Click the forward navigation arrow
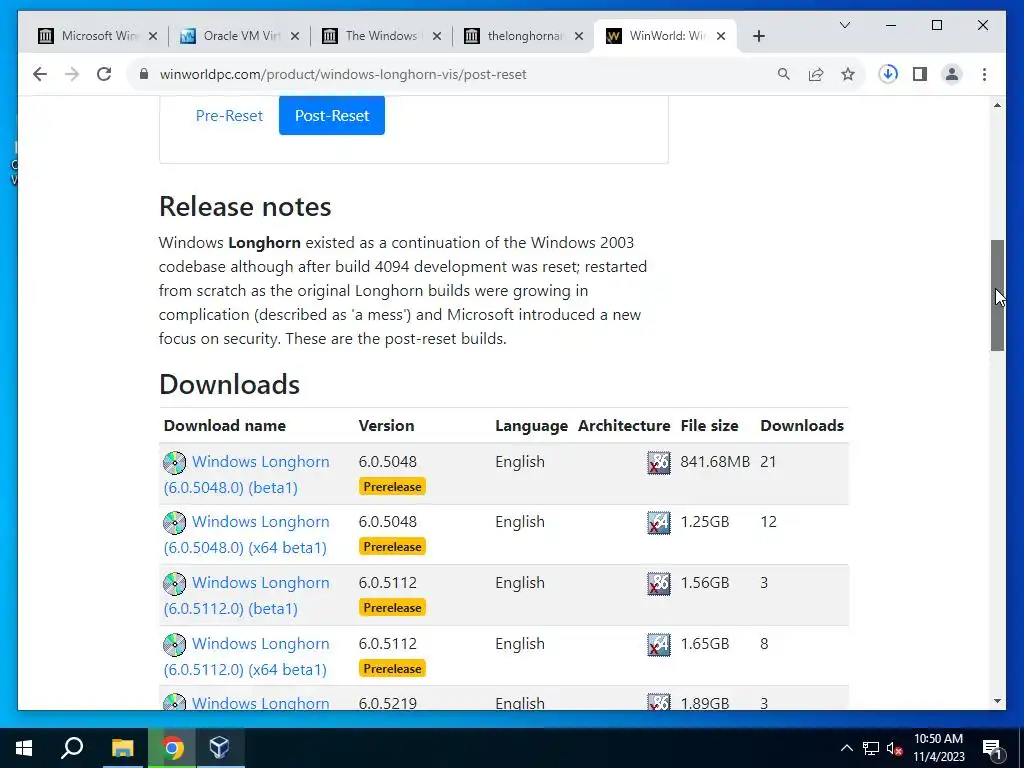This screenshot has height=768, width=1024. tap(72, 74)
